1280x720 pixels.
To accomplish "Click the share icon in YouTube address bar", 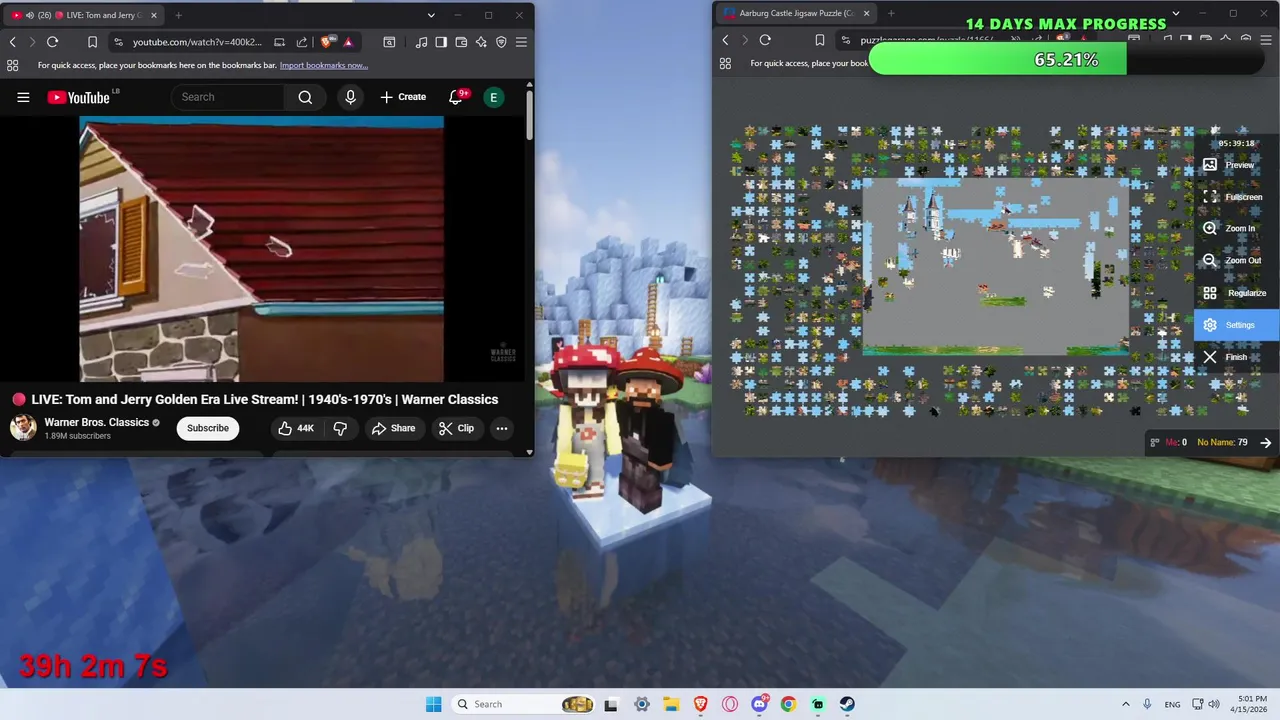I will coord(301,42).
